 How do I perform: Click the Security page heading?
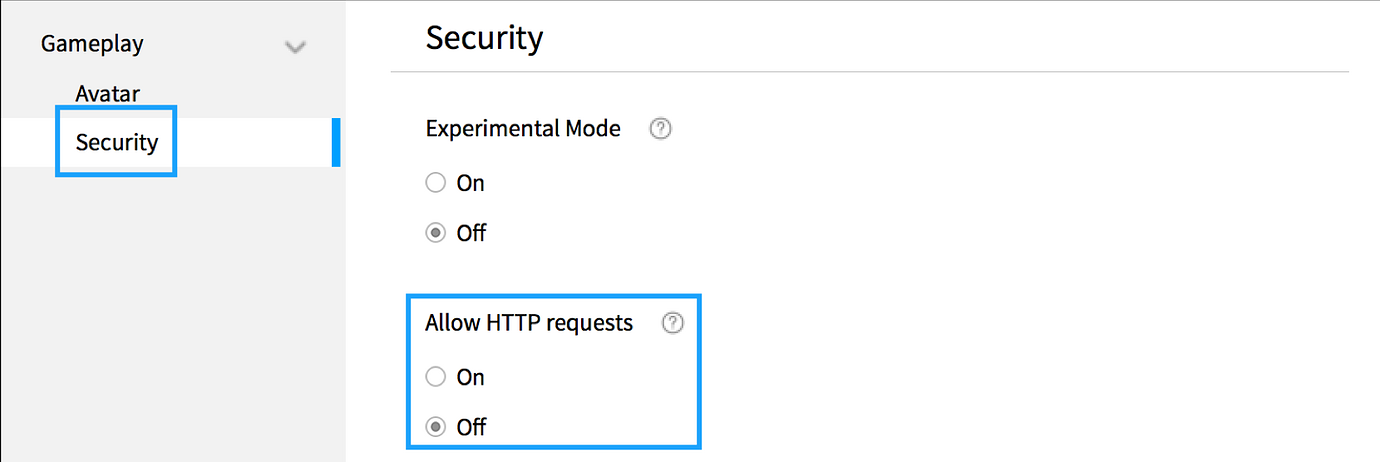point(484,38)
